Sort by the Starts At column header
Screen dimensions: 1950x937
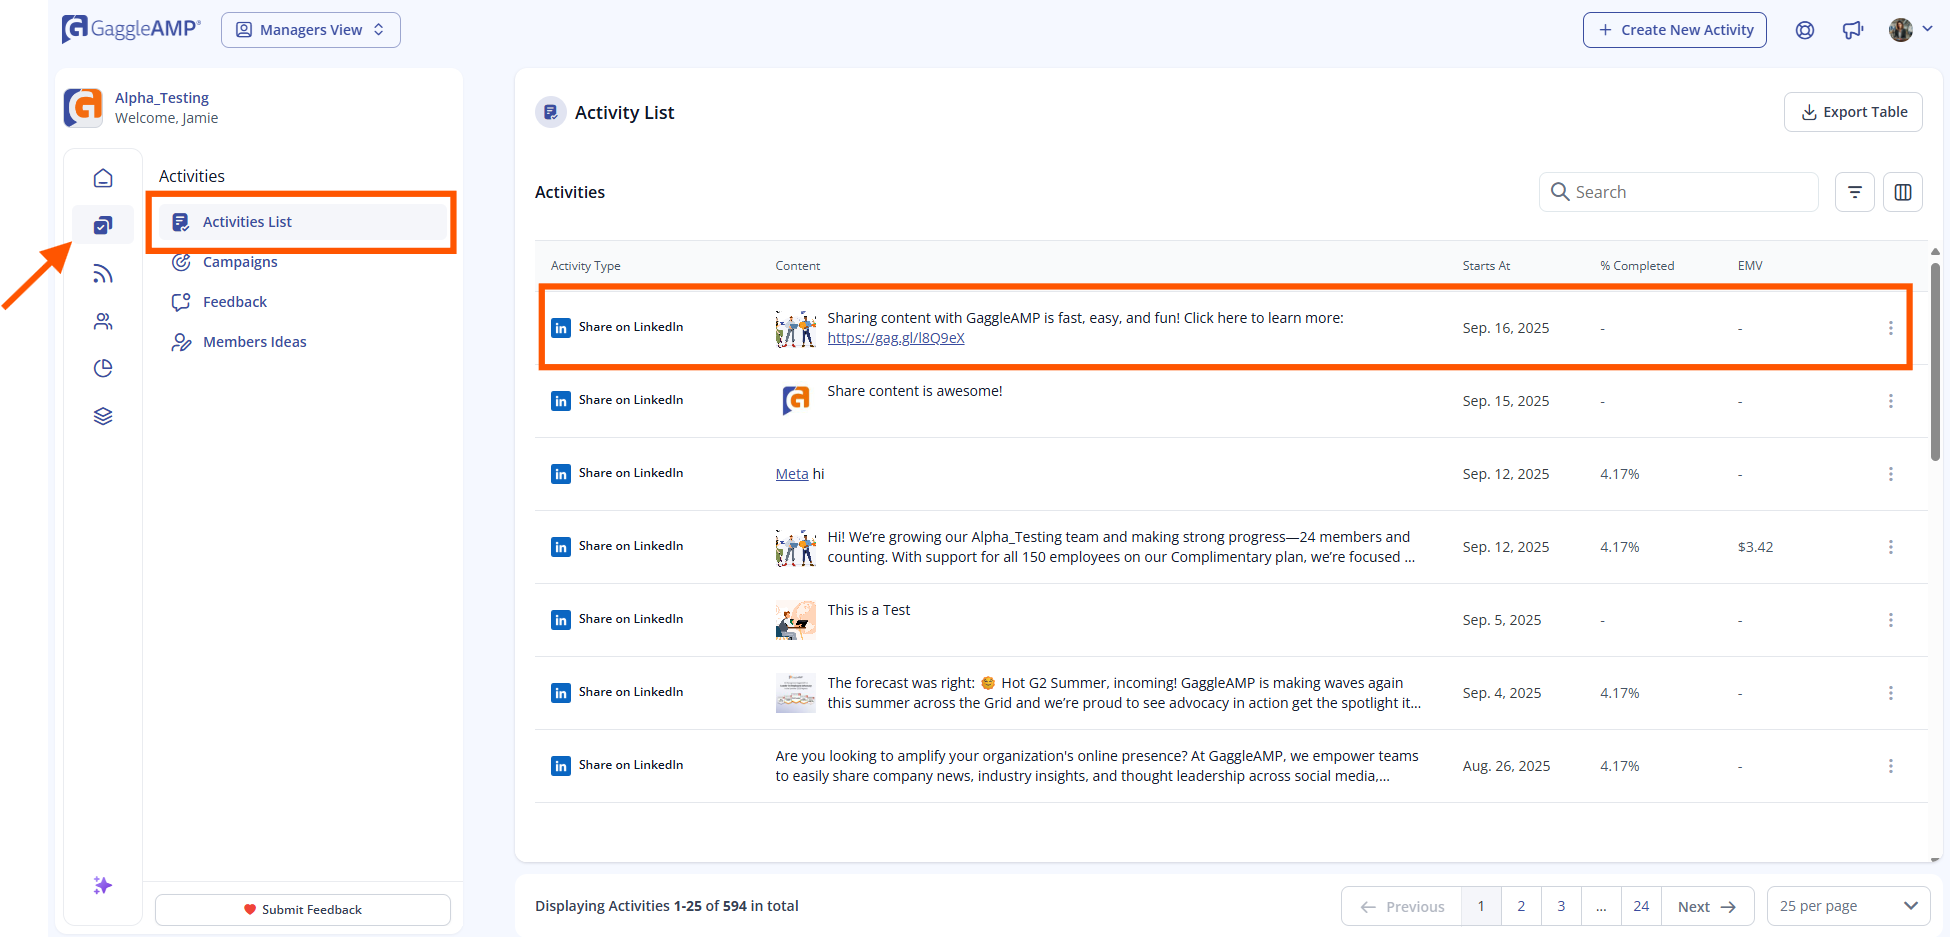point(1486,266)
